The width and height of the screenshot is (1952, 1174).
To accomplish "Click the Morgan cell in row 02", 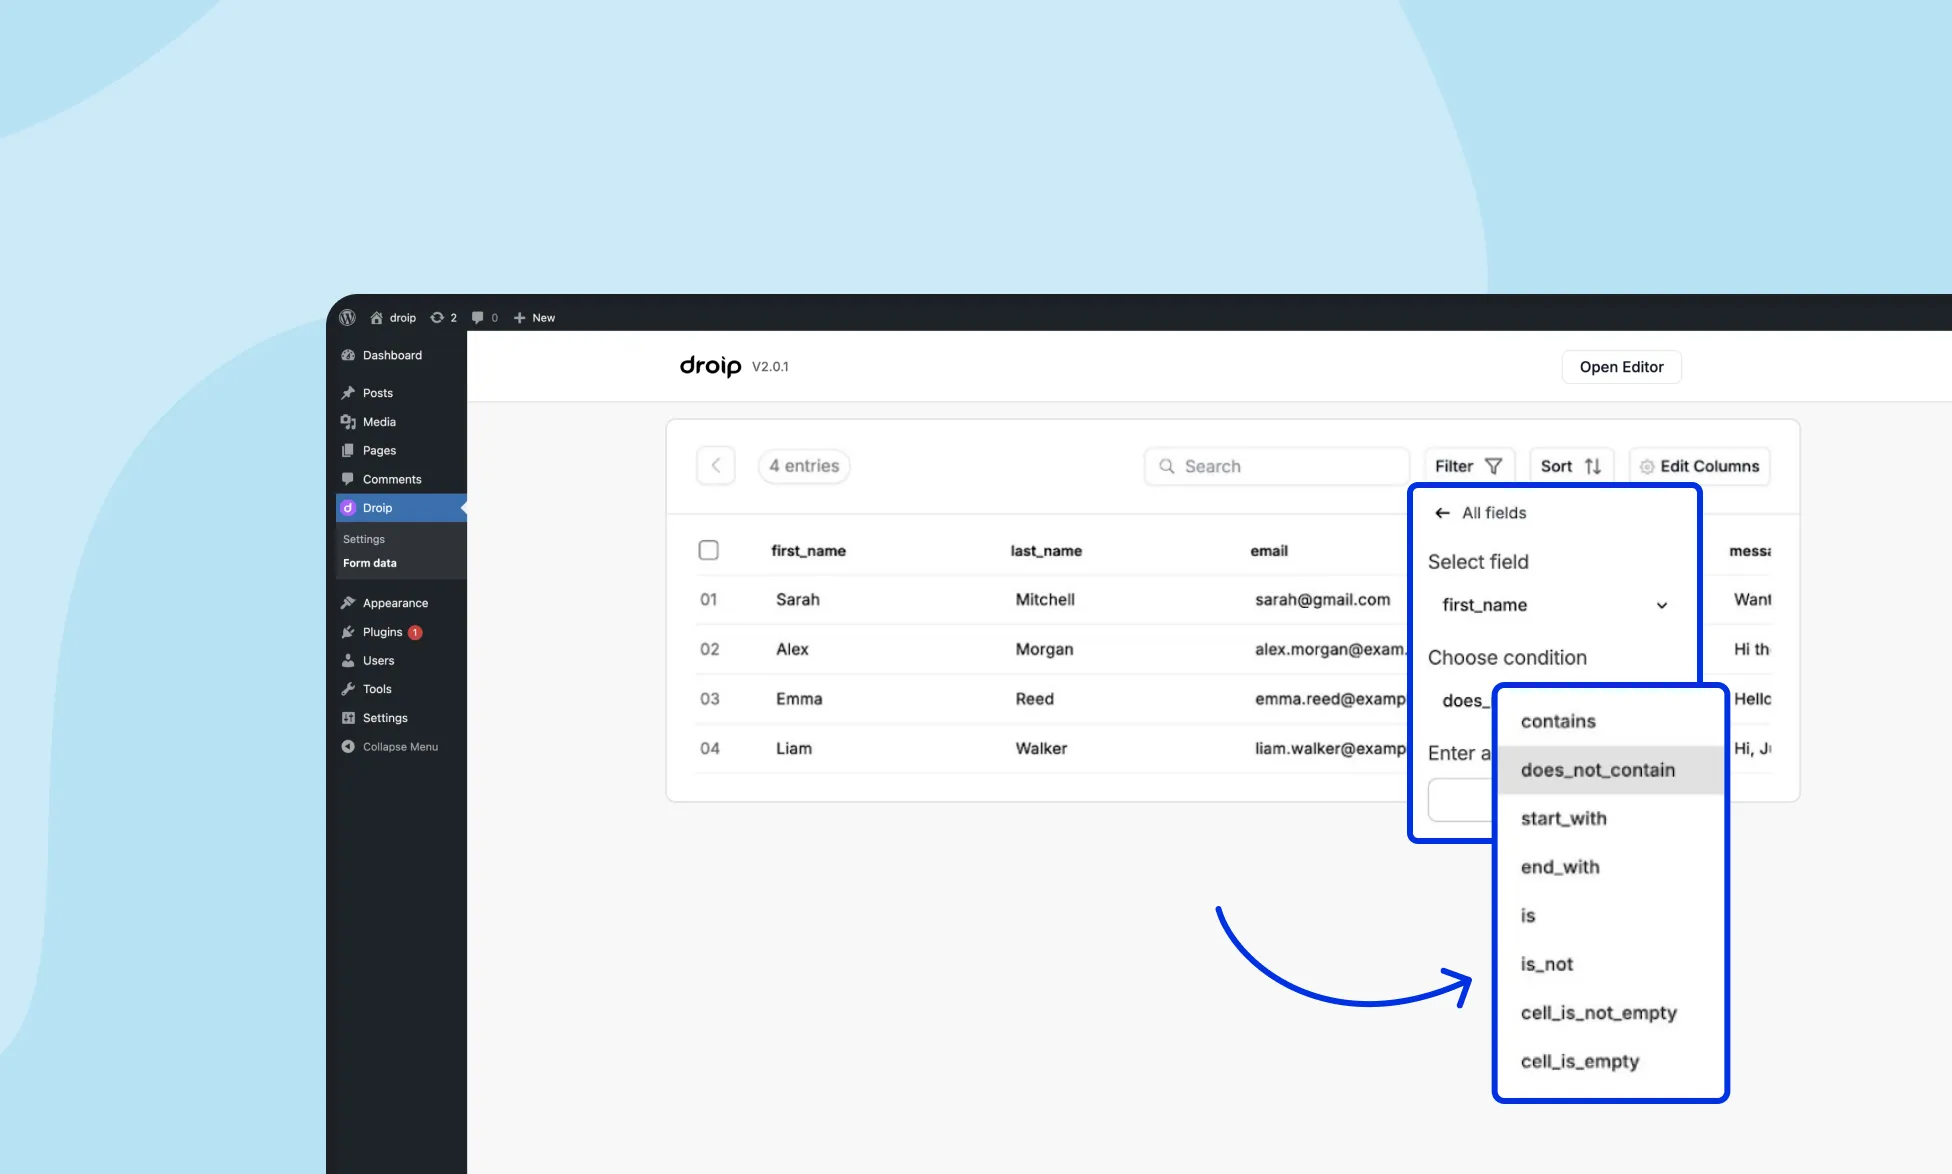I will [1044, 650].
